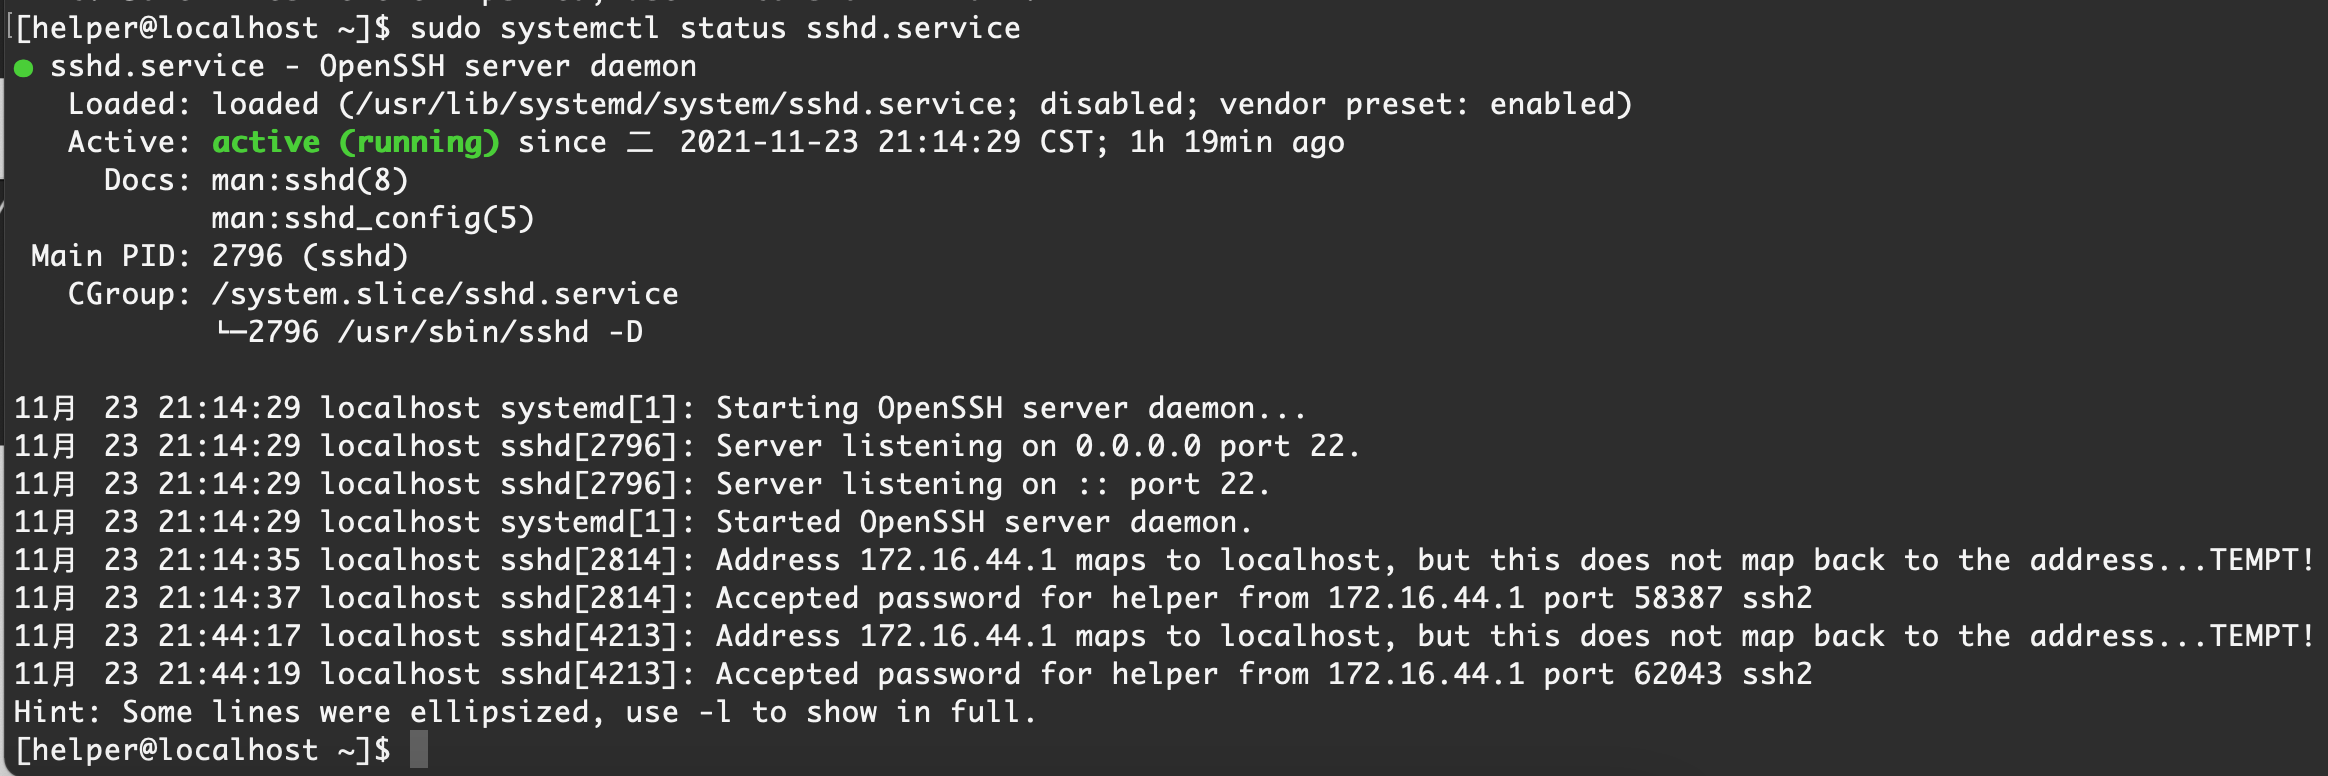Click the man:sshd(8) docs reference
Image resolution: width=2328 pixels, height=776 pixels.
pyautogui.click(x=310, y=180)
